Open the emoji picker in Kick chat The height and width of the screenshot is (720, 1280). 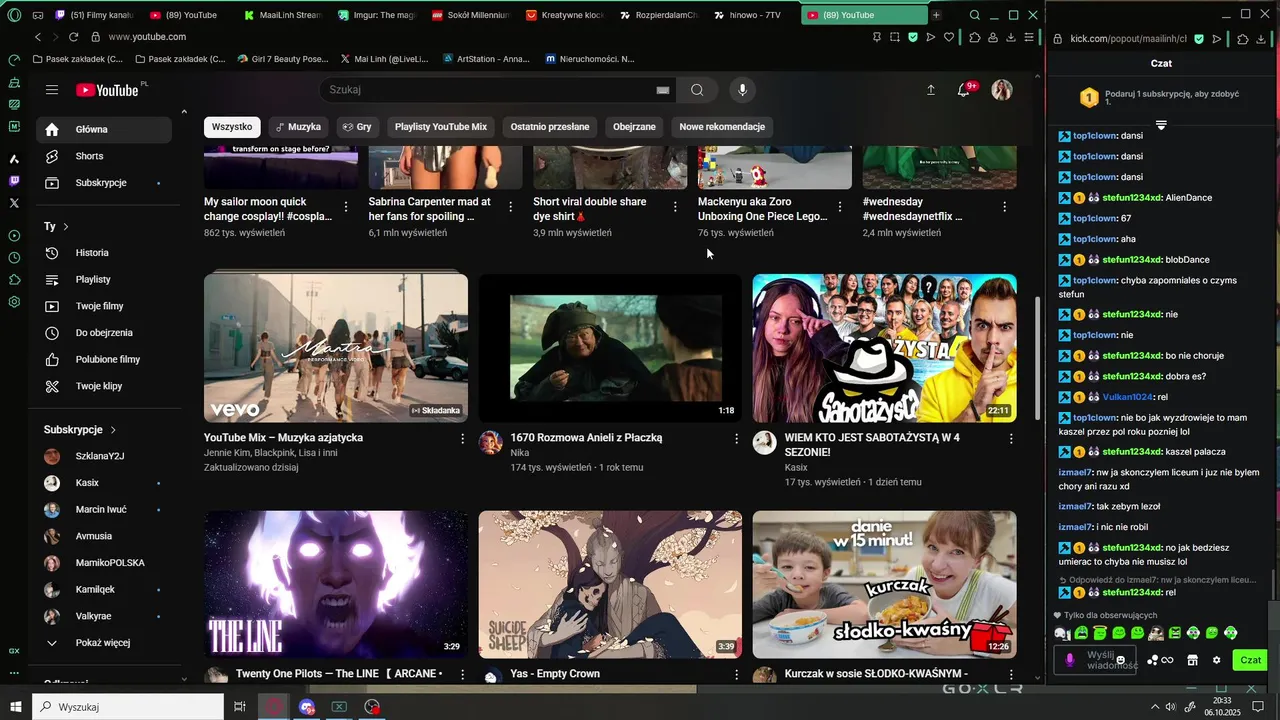pyautogui.click(x=1121, y=660)
